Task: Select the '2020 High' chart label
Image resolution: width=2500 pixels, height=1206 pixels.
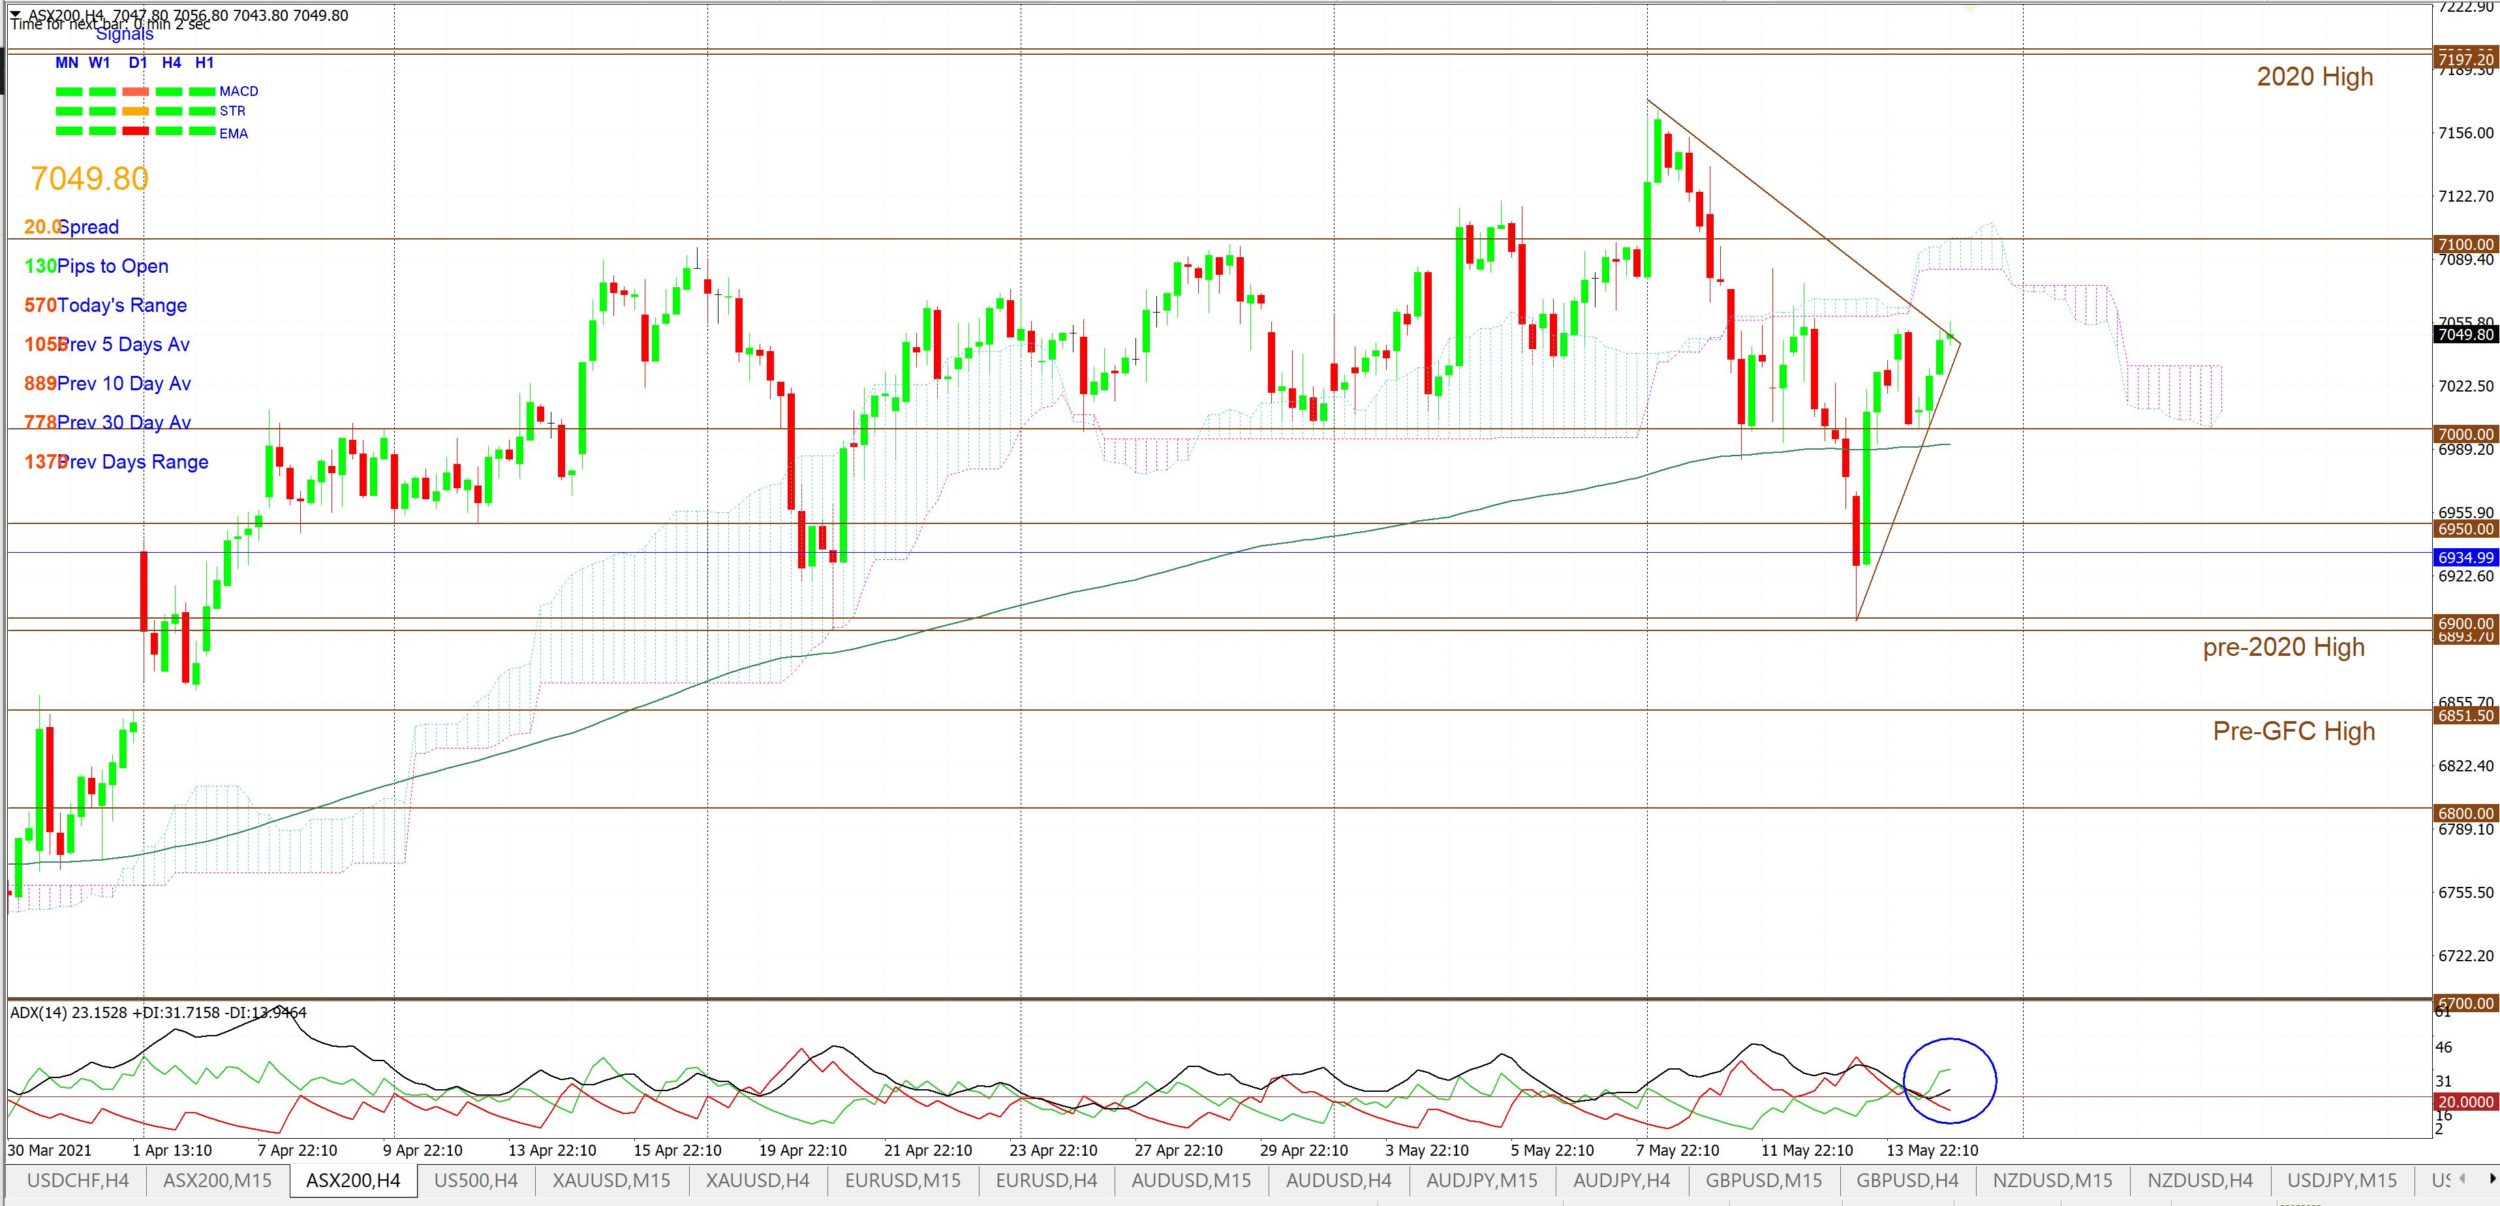Action: [2314, 76]
